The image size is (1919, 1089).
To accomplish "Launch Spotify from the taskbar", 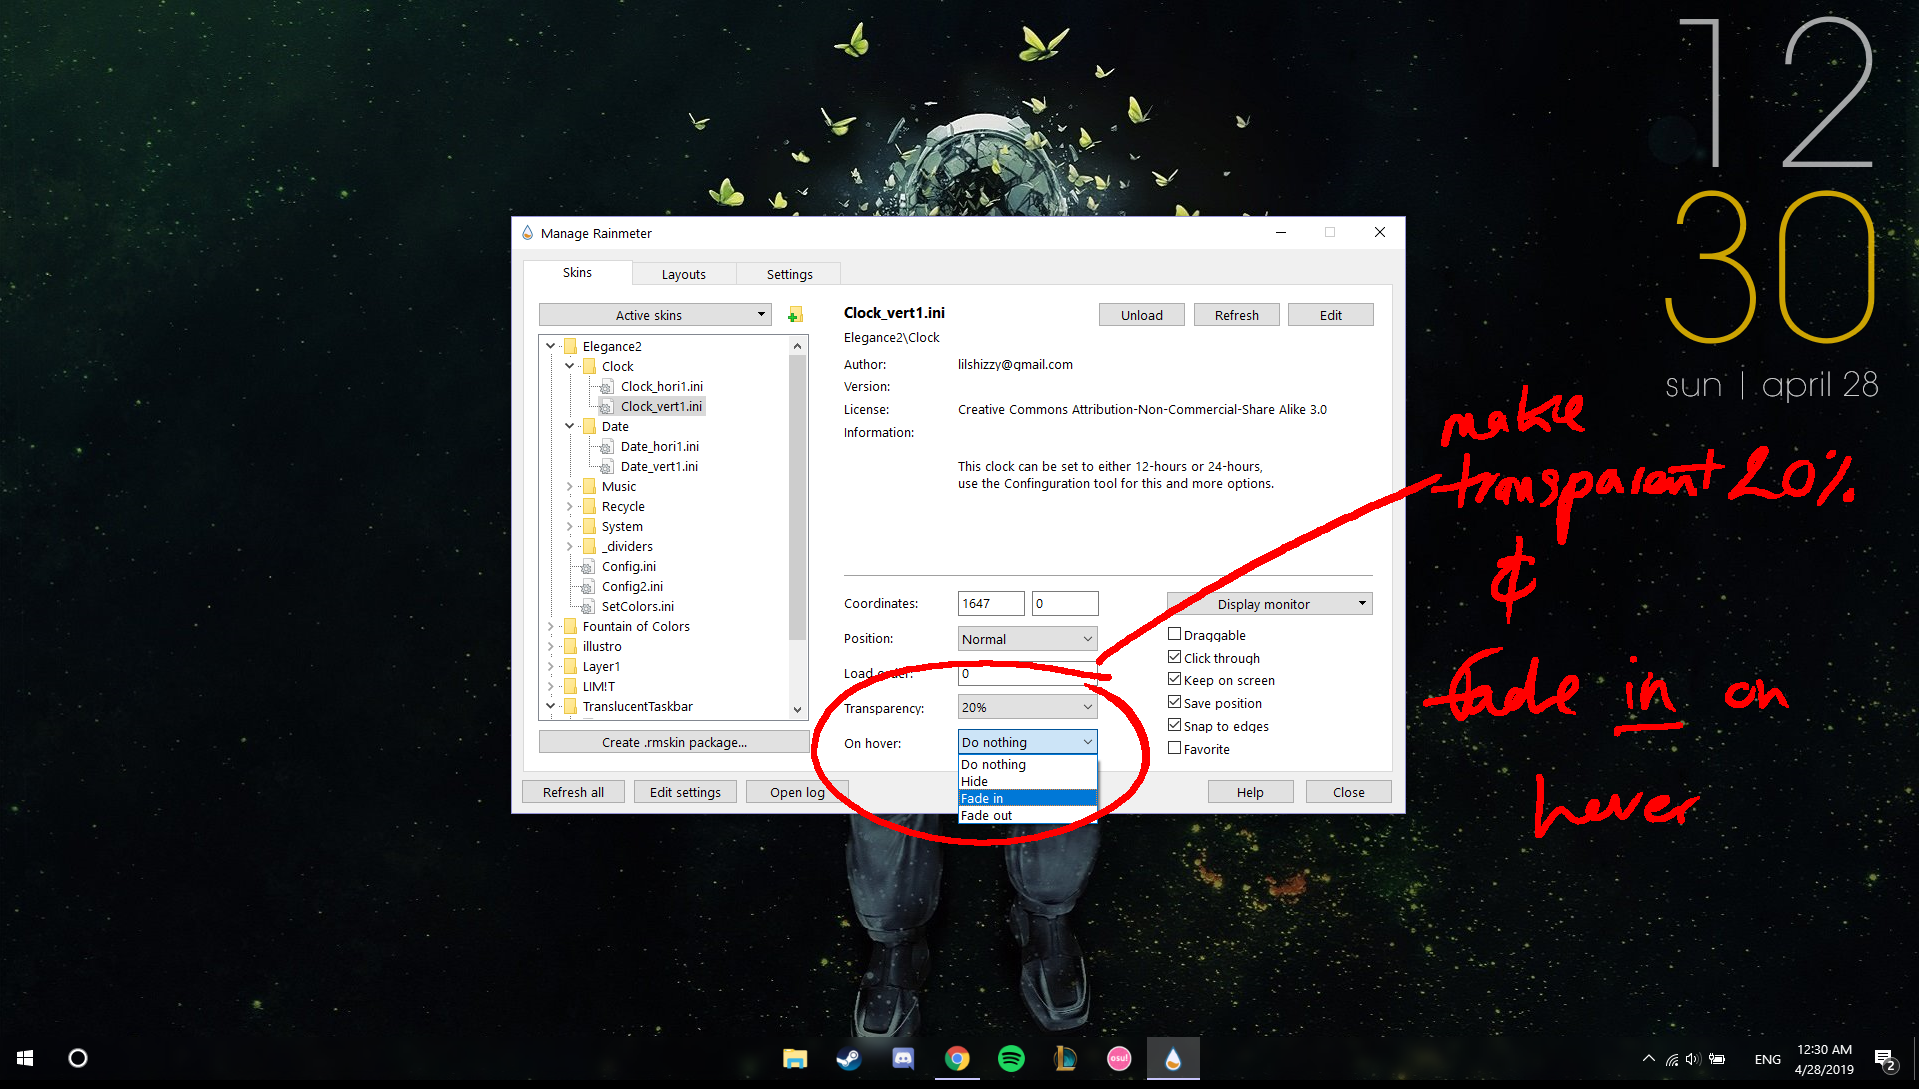I will coord(1011,1058).
